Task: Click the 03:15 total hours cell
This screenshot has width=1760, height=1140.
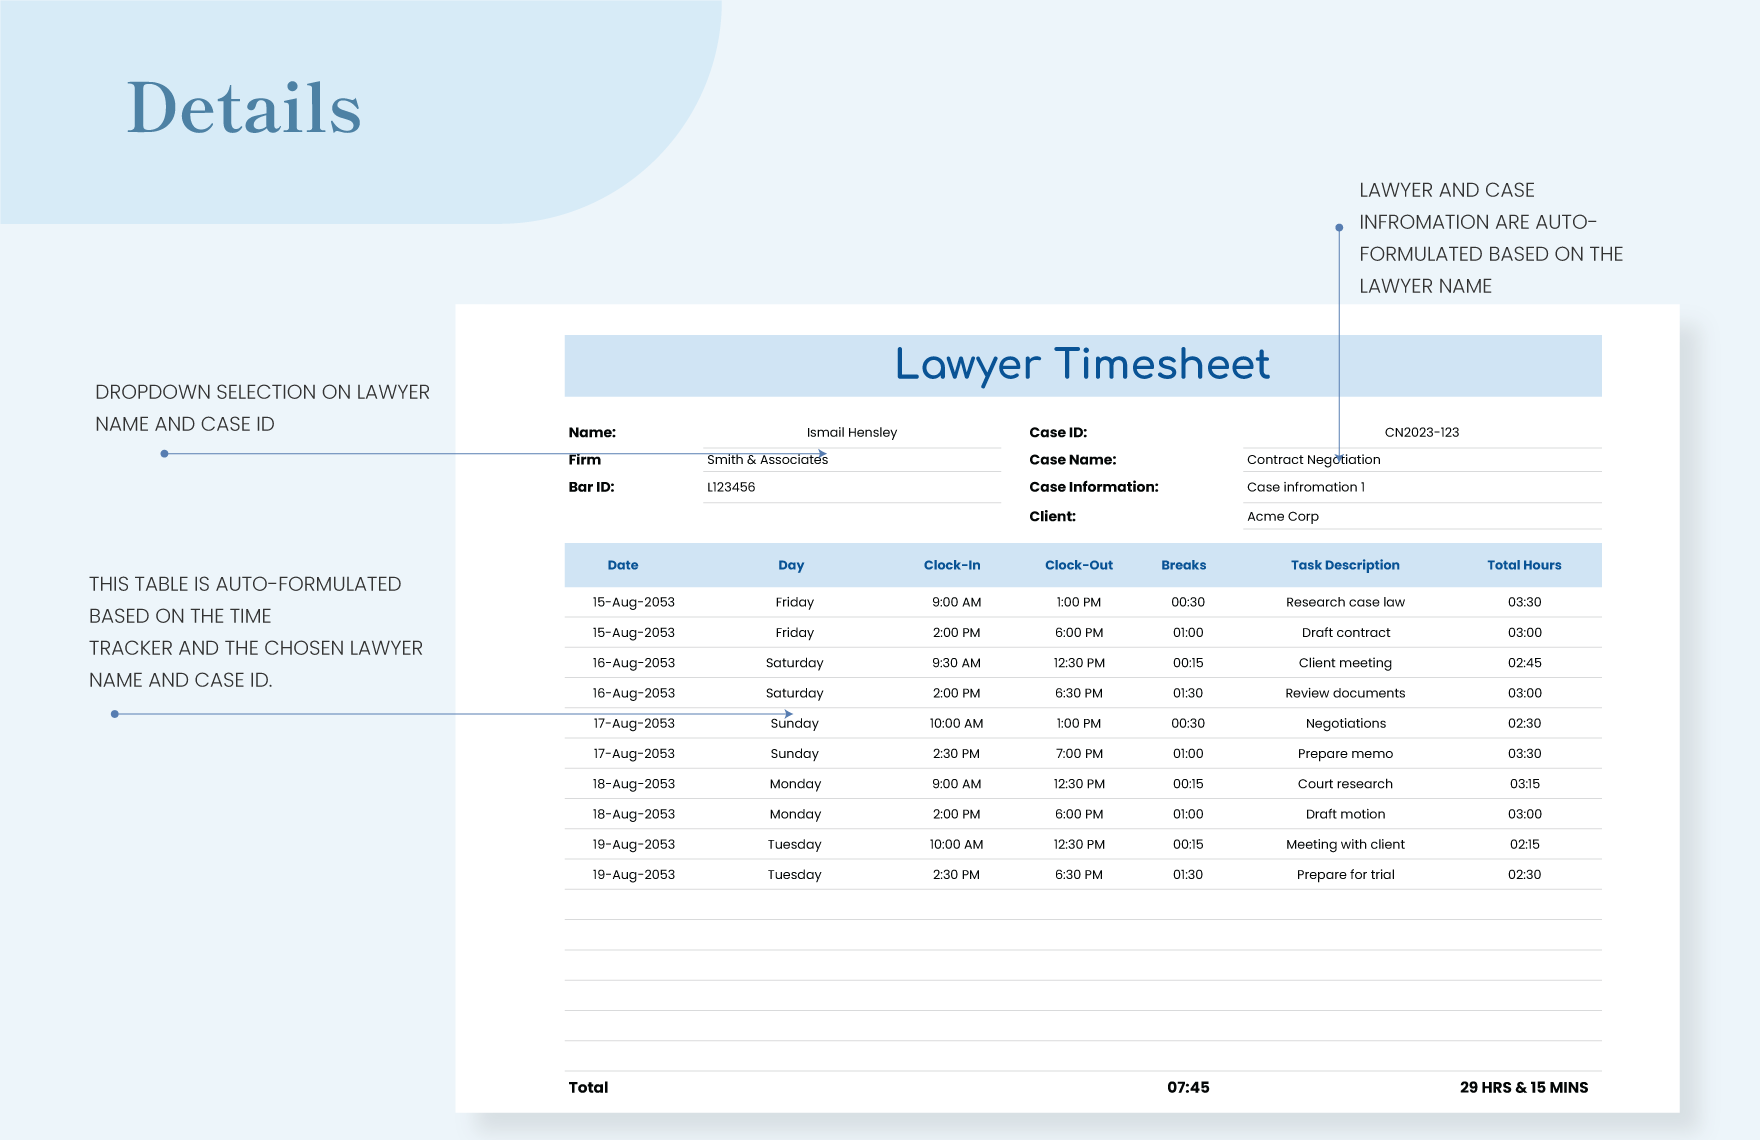Action: (1524, 784)
